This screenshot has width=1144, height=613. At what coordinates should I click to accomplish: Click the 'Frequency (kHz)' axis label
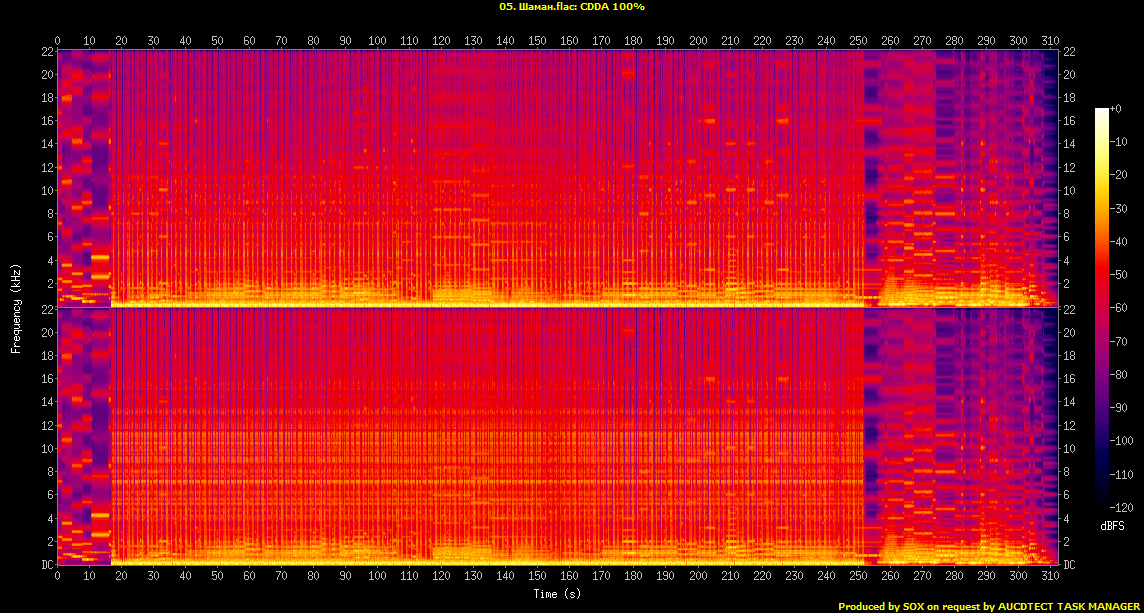[16, 307]
